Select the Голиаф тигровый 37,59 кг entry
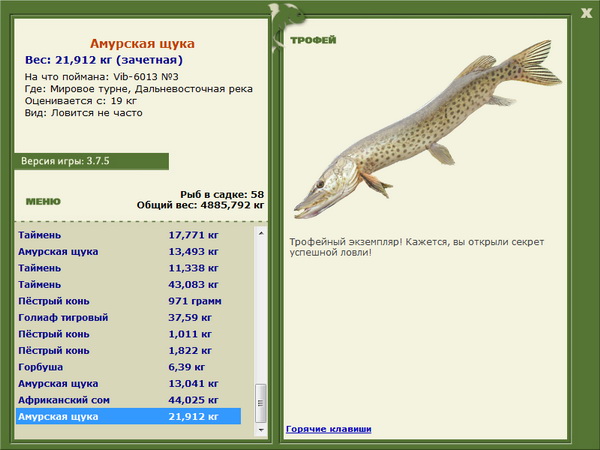This screenshot has height=450, width=600. (x=129, y=318)
